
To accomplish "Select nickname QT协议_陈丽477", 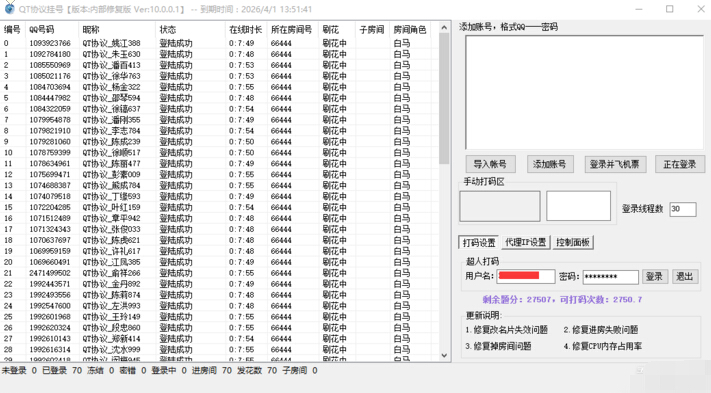I will pyautogui.click(x=112, y=164).
